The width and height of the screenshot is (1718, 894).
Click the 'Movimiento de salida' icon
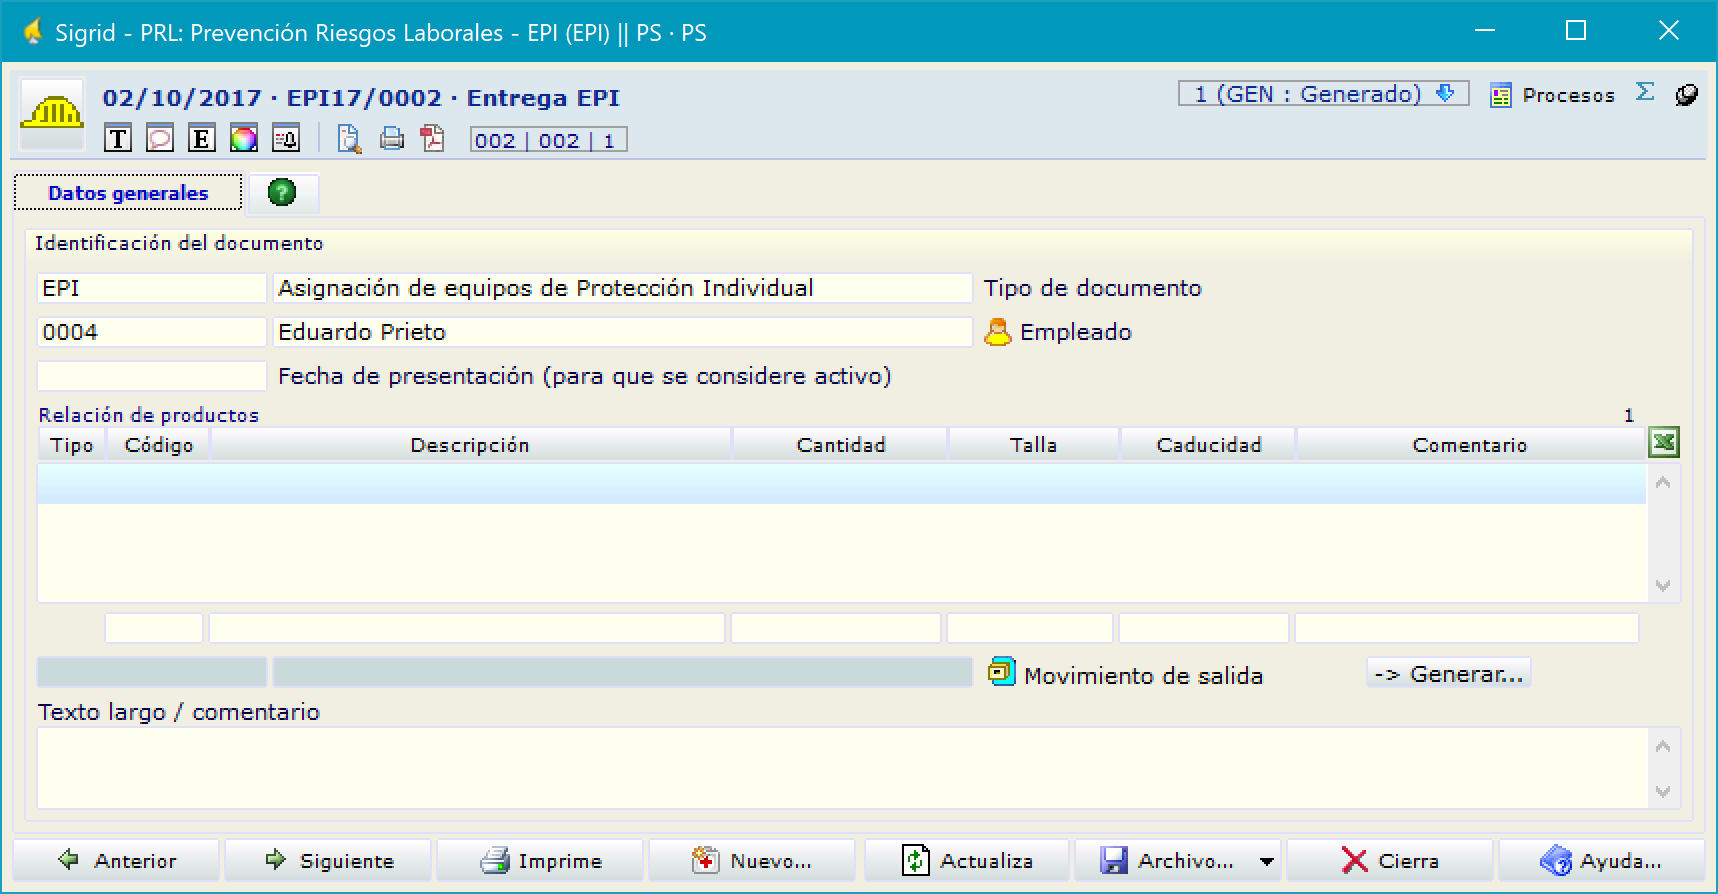coord(1001,672)
